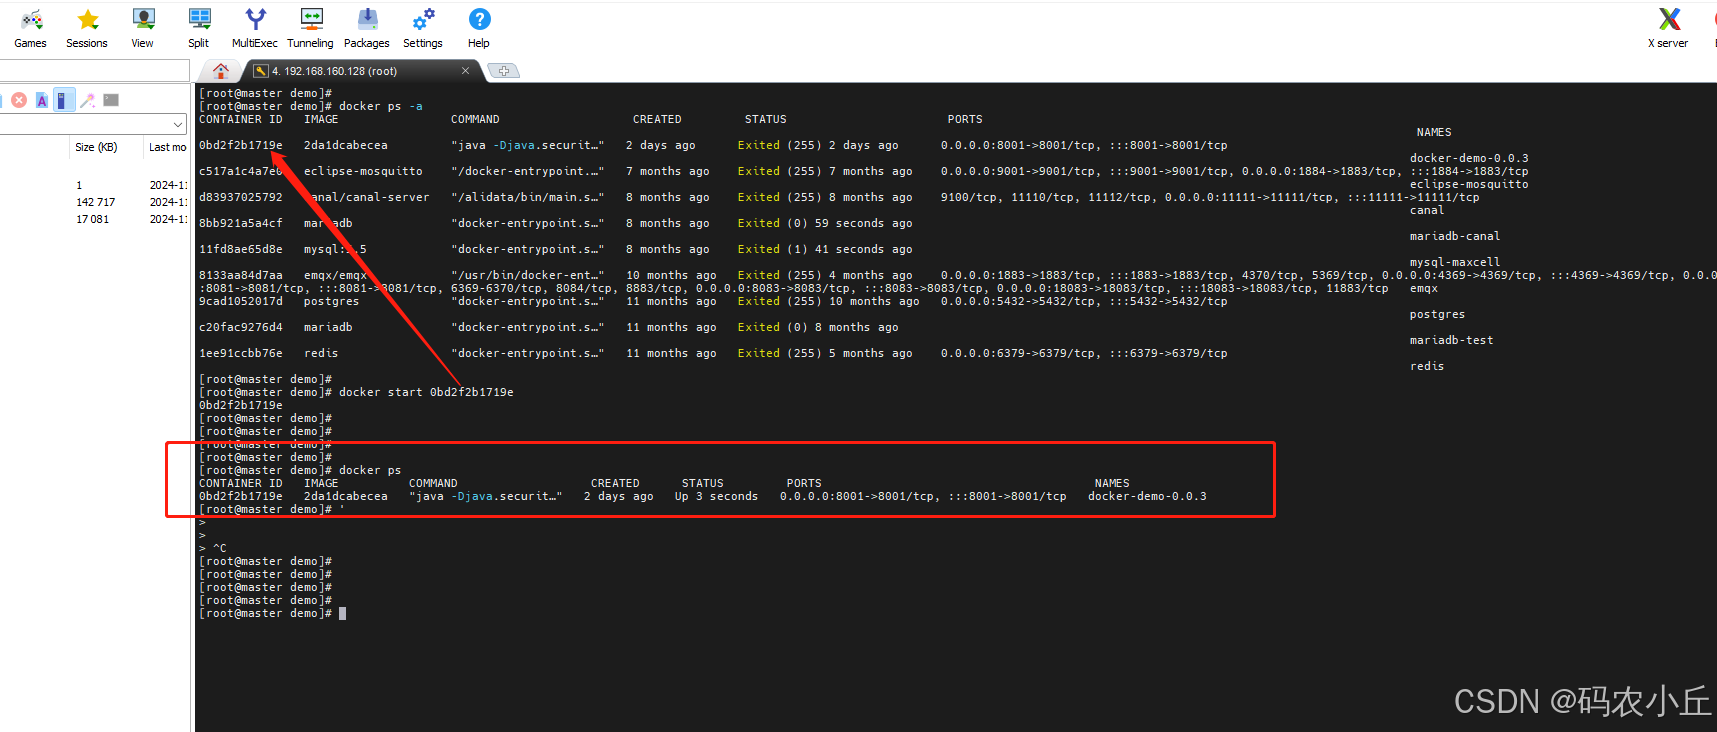Open the Sessions star icon
This screenshot has height=732, width=1717.
pos(88,20)
